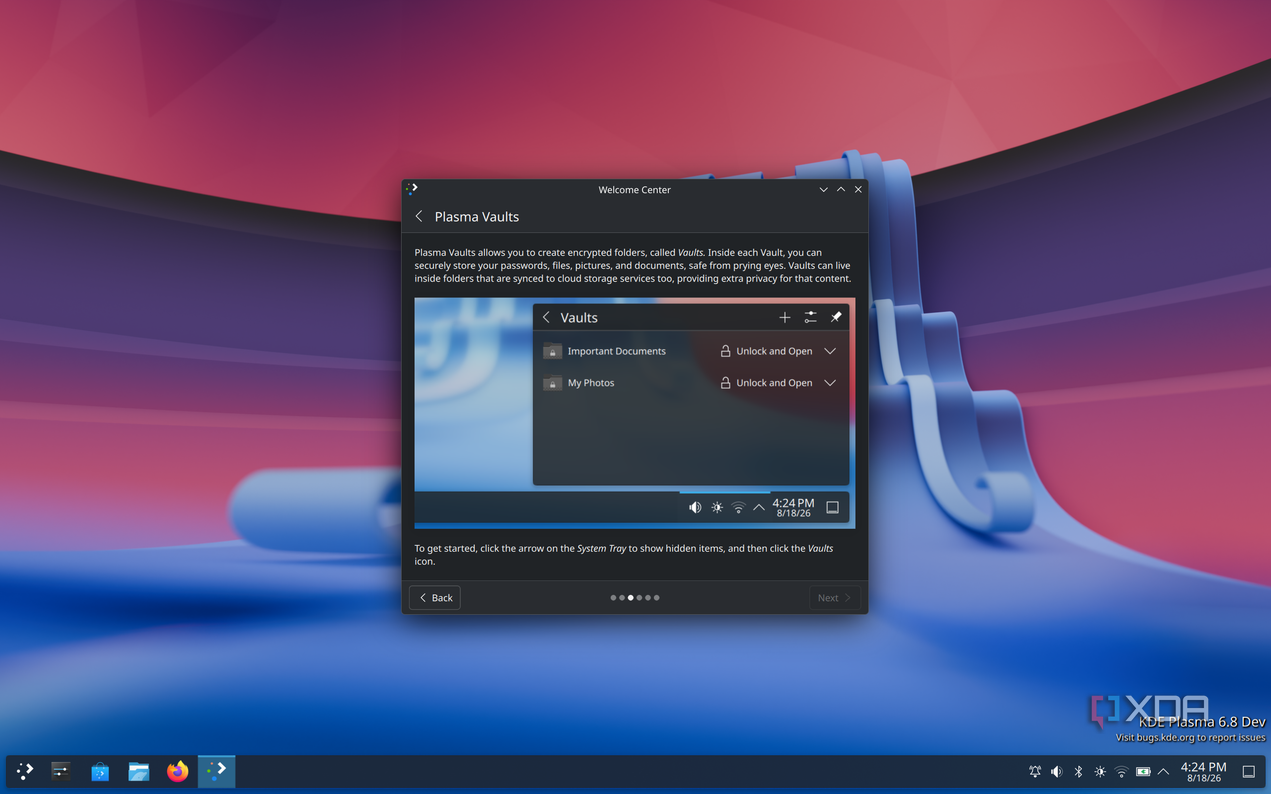Open the audio volume tray icon
This screenshot has height=794, width=1271.
point(1056,772)
